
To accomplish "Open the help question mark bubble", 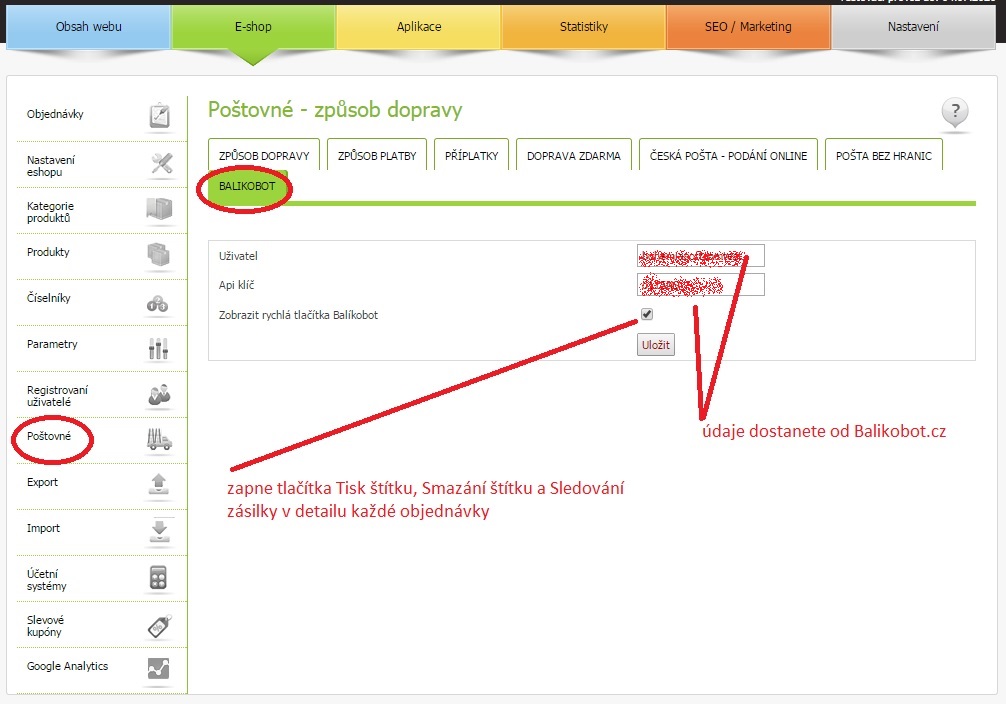I will (x=955, y=112).
